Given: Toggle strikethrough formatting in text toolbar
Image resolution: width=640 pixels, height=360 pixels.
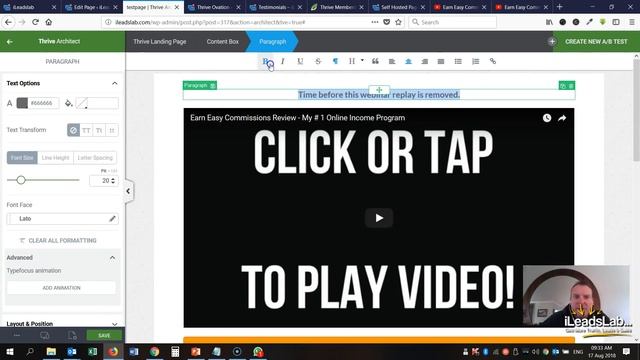Looking at the screenshot, I should tap(318, 61).
